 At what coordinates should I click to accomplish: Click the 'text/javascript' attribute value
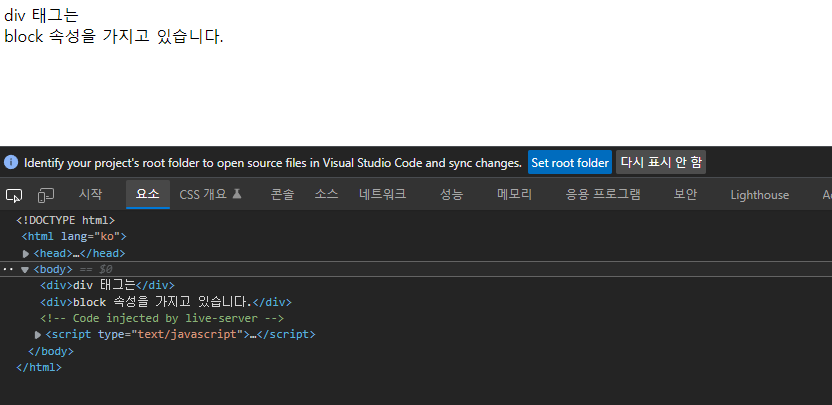pos(187,335)
